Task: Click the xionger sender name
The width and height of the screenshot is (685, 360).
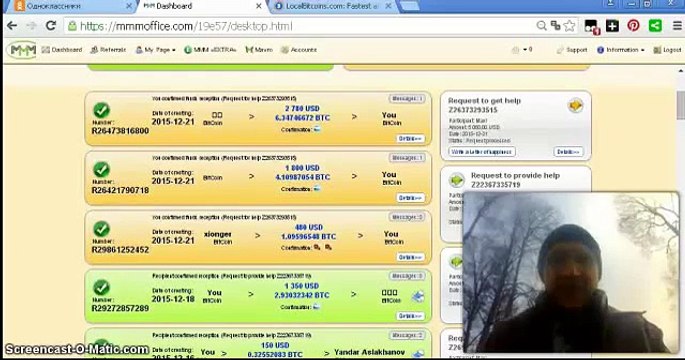Action: click(218, 234)
